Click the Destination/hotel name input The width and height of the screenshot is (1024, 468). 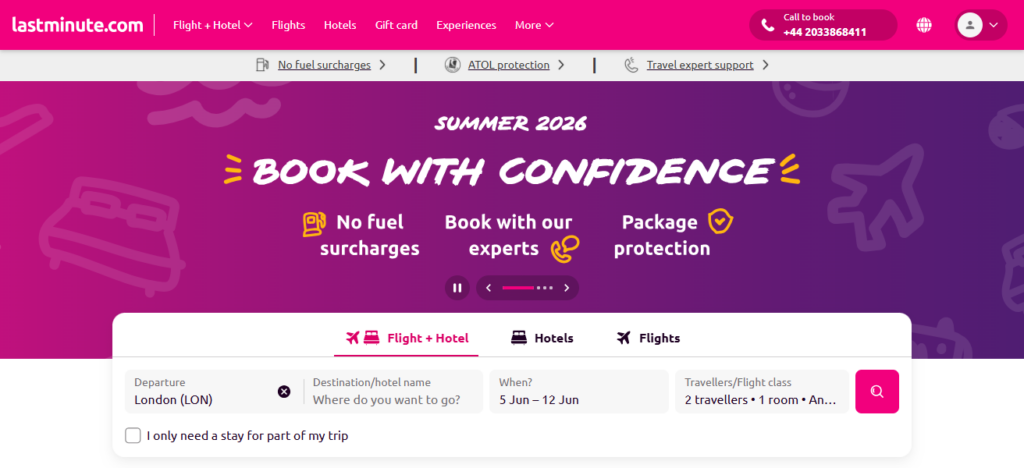[394, 392]
